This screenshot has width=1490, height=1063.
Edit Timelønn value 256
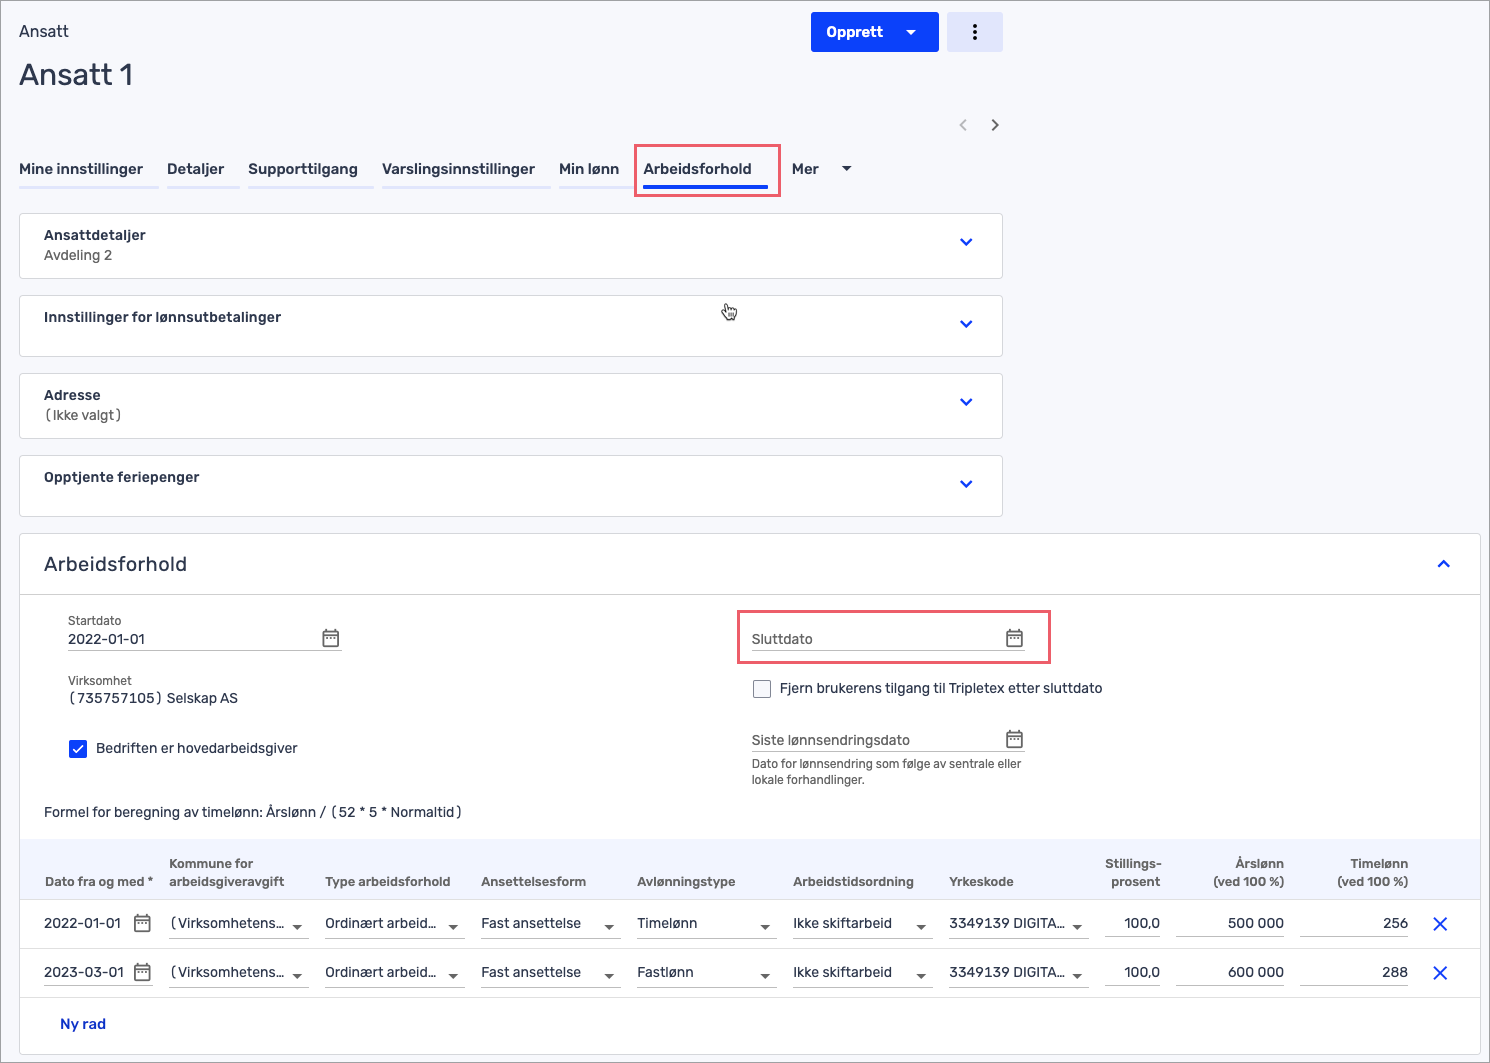pos(1354,924)
